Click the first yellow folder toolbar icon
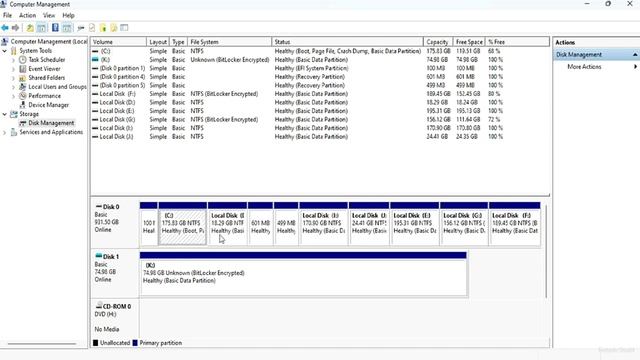Viewport: 640px width, 360px height. [x=103, y=28]
